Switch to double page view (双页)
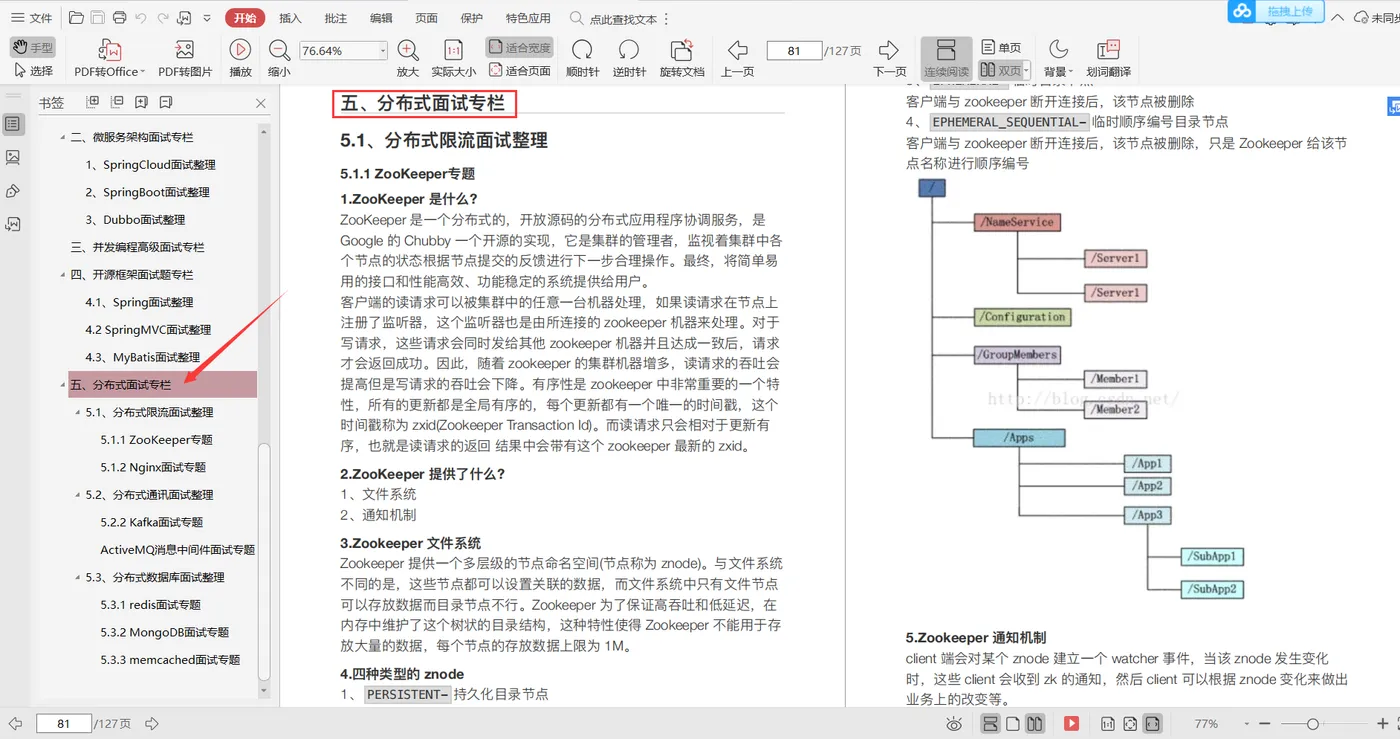Screen dimensions: 1400x739 click(x=1000, y=71)
